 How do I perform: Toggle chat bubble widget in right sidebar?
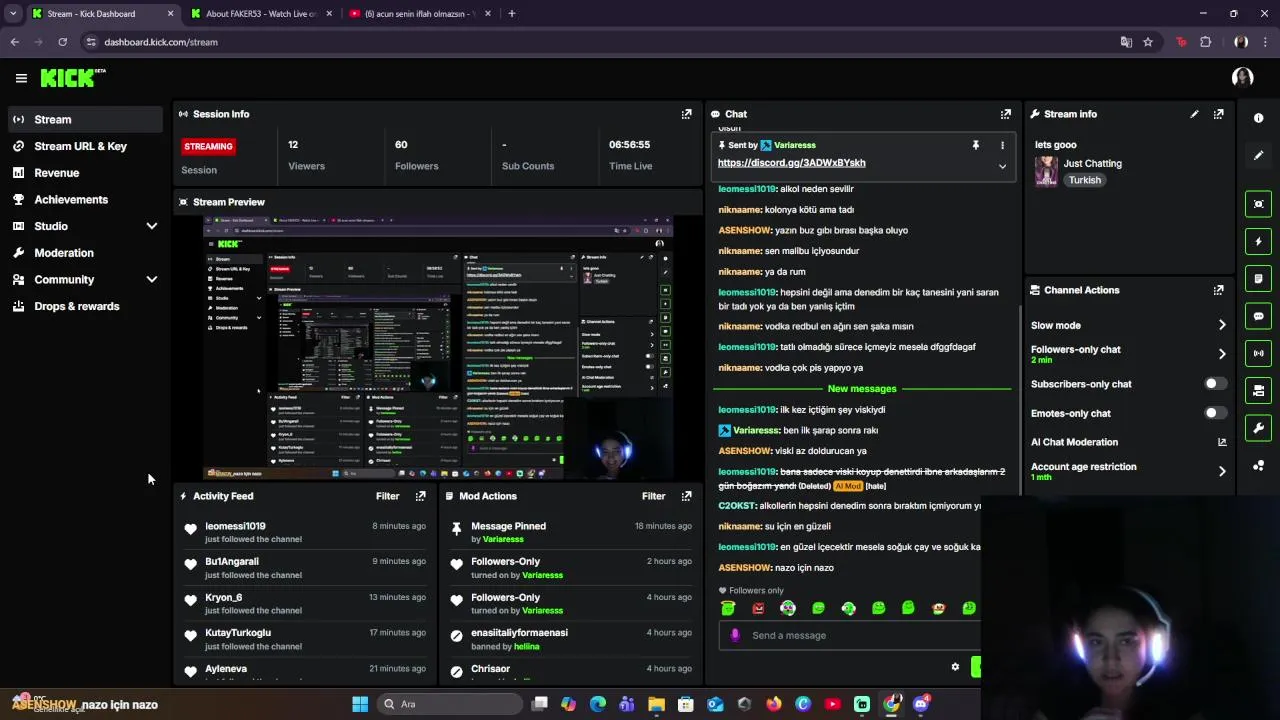1258,316
